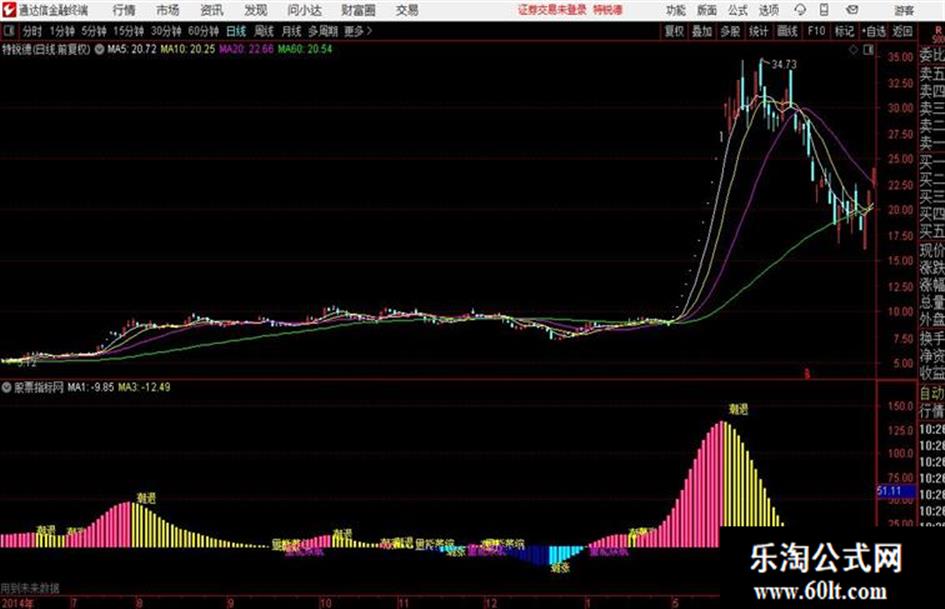Click the 34.73 high price label
Image resolution: width=945 pixels, height=609 pixels.
[783, 65]
